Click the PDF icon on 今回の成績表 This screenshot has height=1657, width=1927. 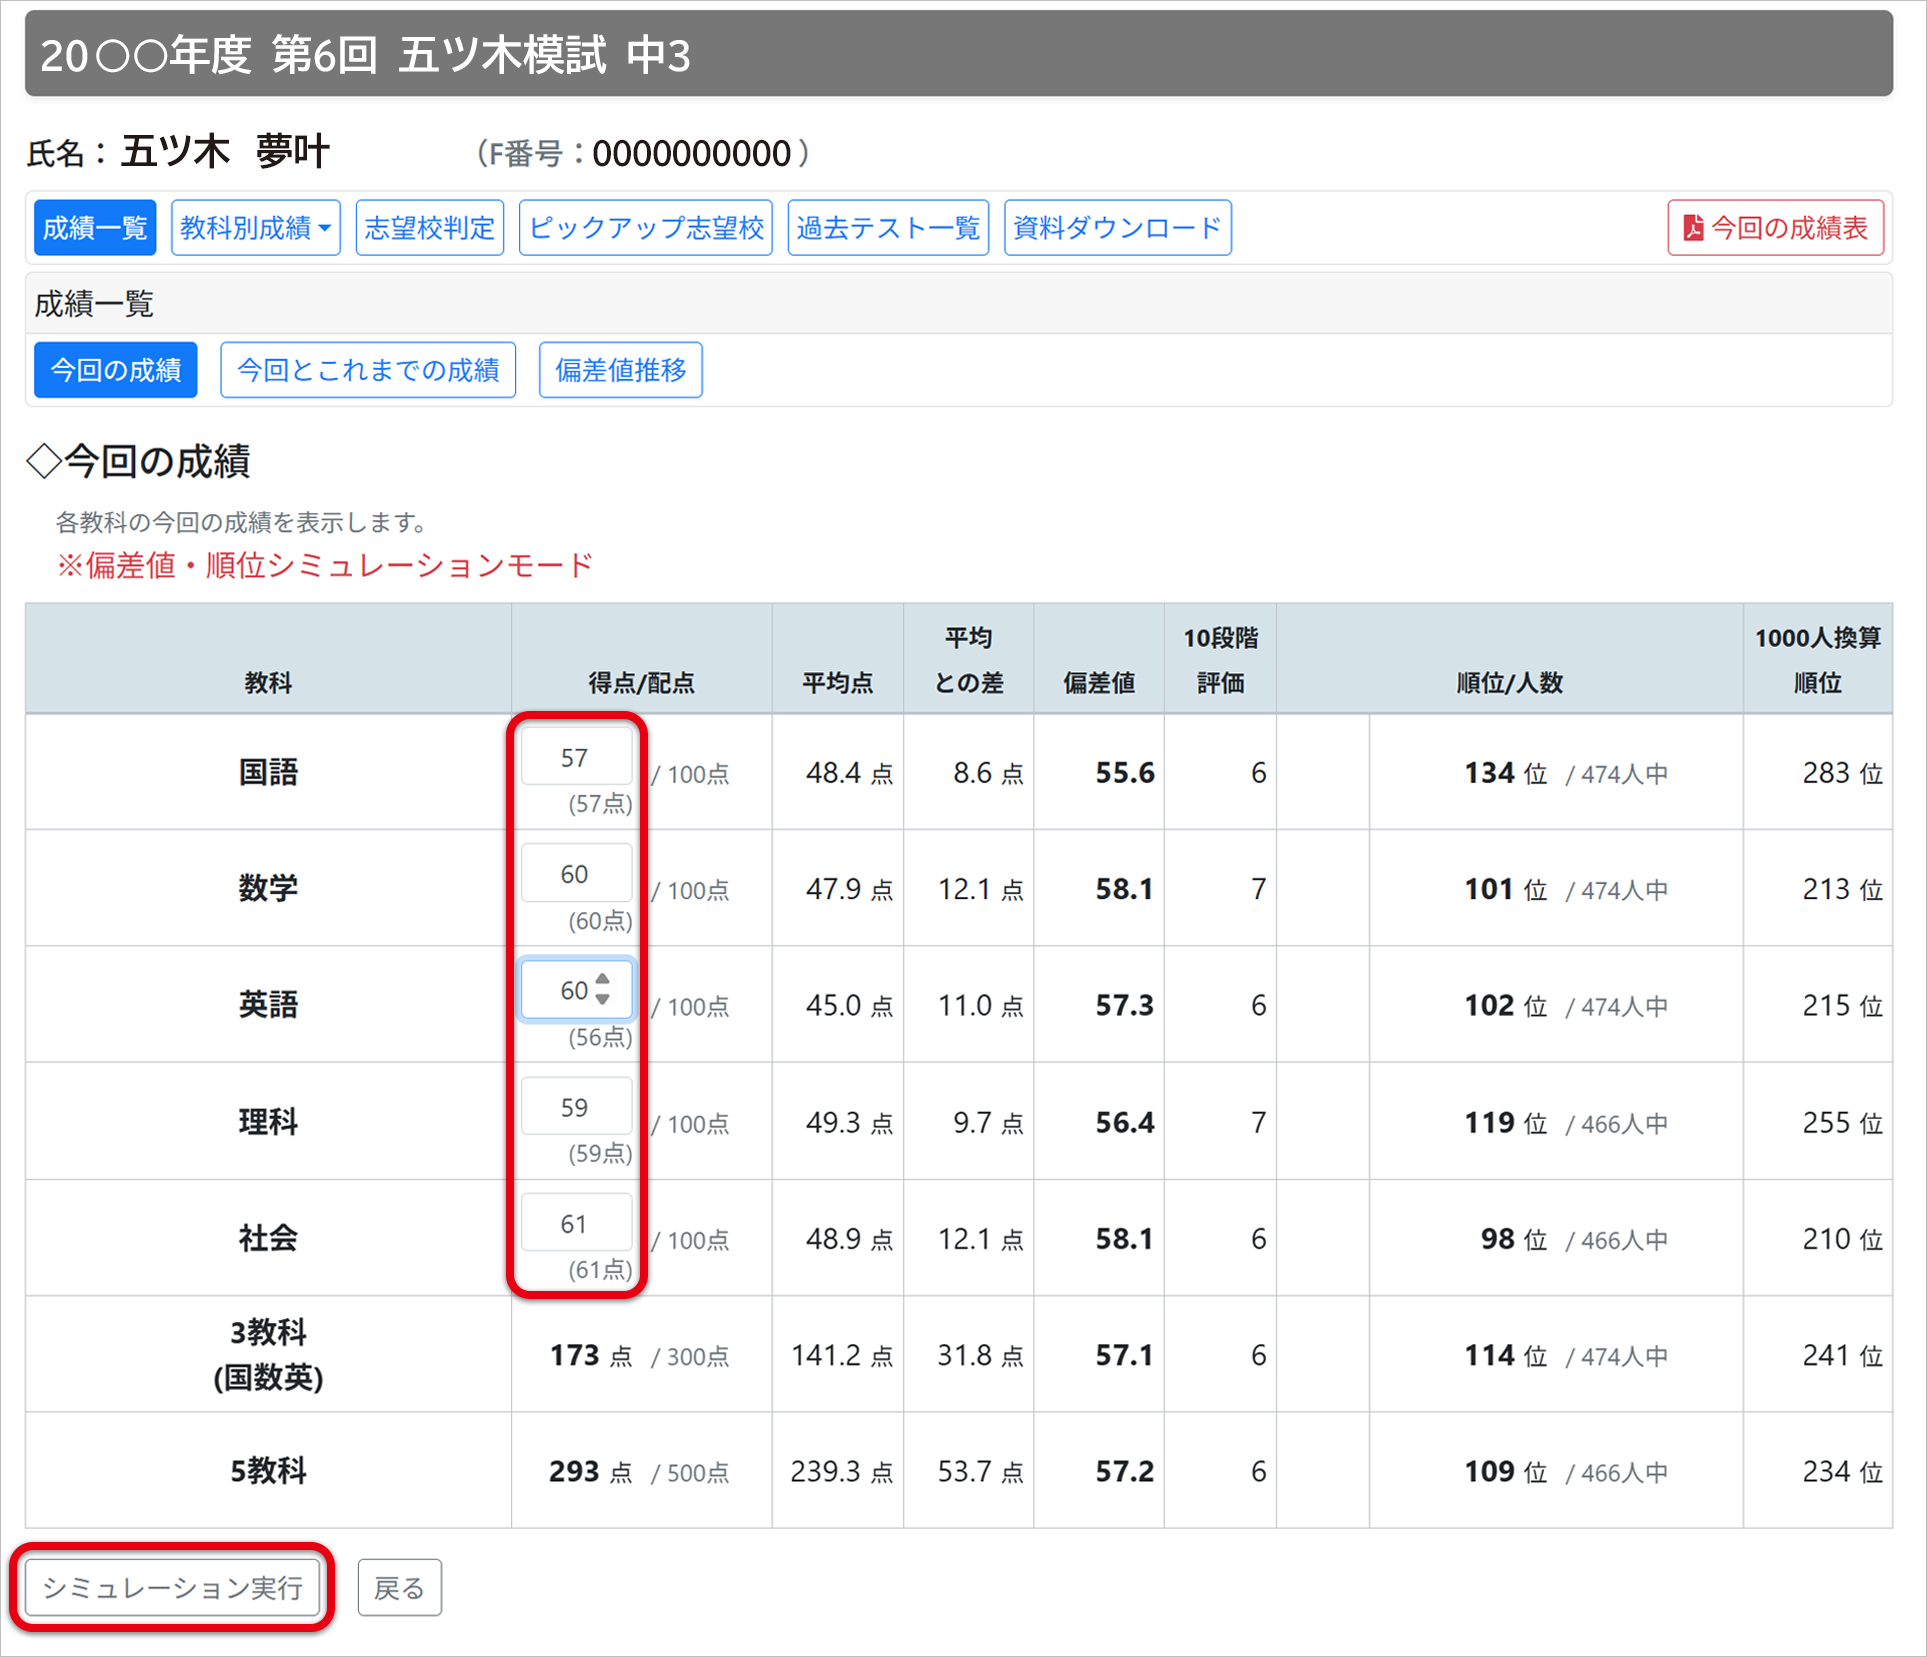[x=1693, y=228]
